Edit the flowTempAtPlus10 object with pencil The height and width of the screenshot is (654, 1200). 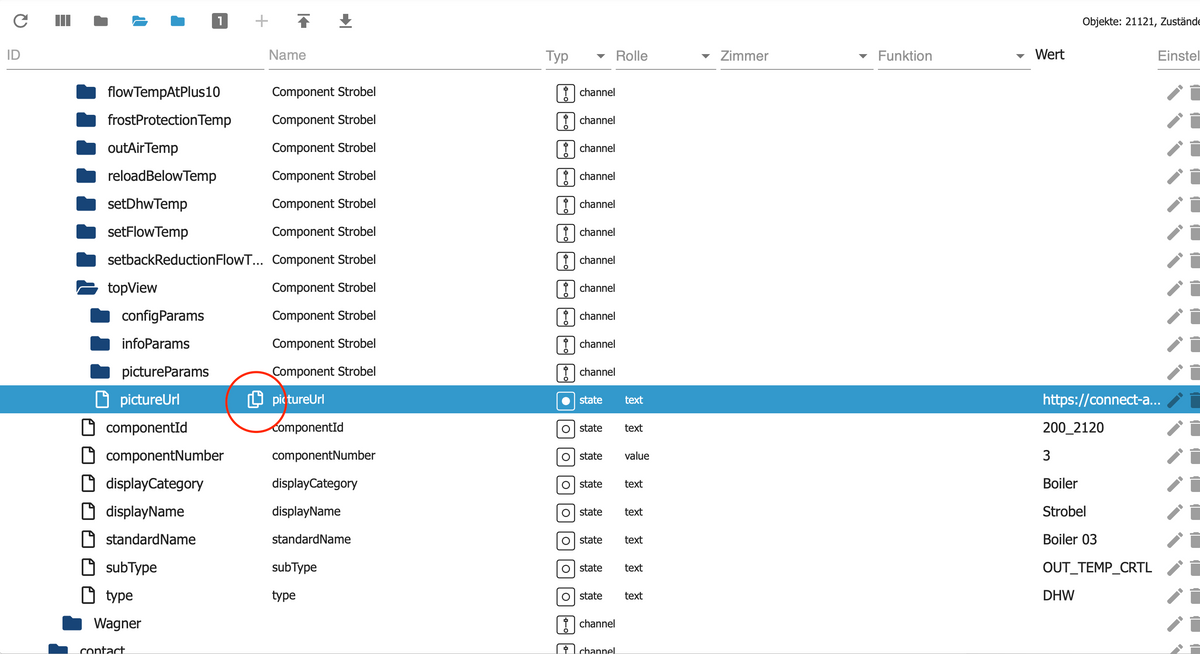click(1175, 92)
